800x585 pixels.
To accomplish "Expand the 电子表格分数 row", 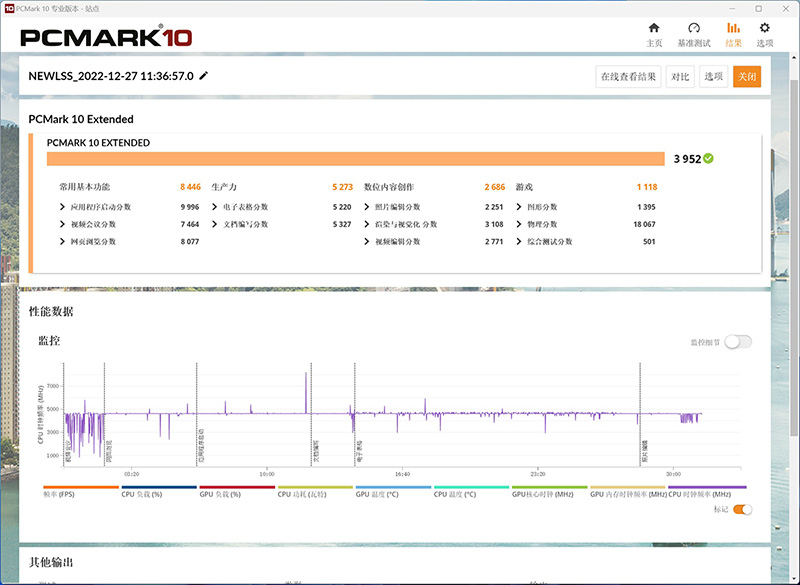I will 216,207.
